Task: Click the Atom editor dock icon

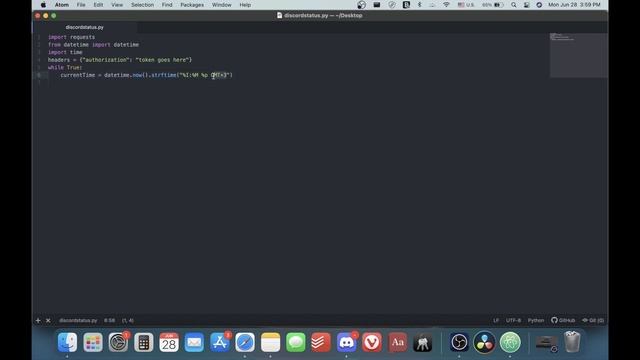Action: pos(510,342)
